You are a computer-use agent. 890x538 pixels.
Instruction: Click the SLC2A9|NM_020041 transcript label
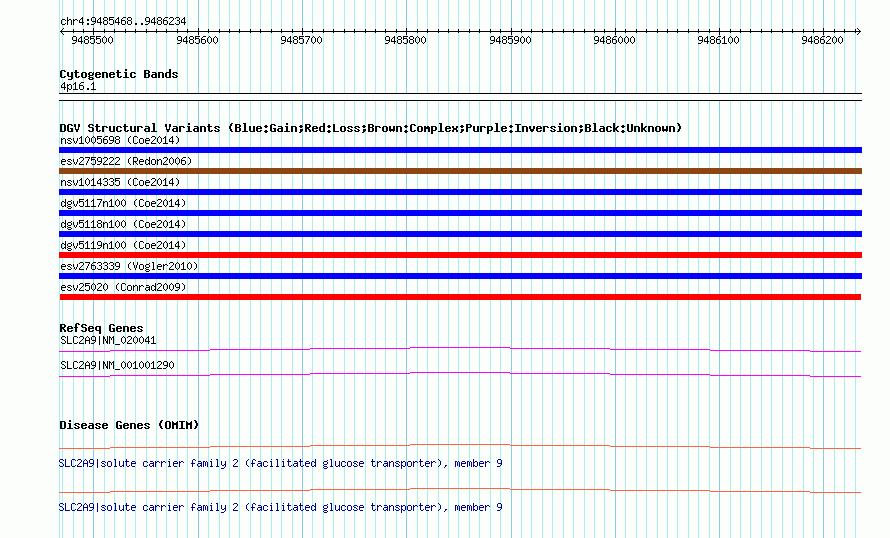point(108,341)
